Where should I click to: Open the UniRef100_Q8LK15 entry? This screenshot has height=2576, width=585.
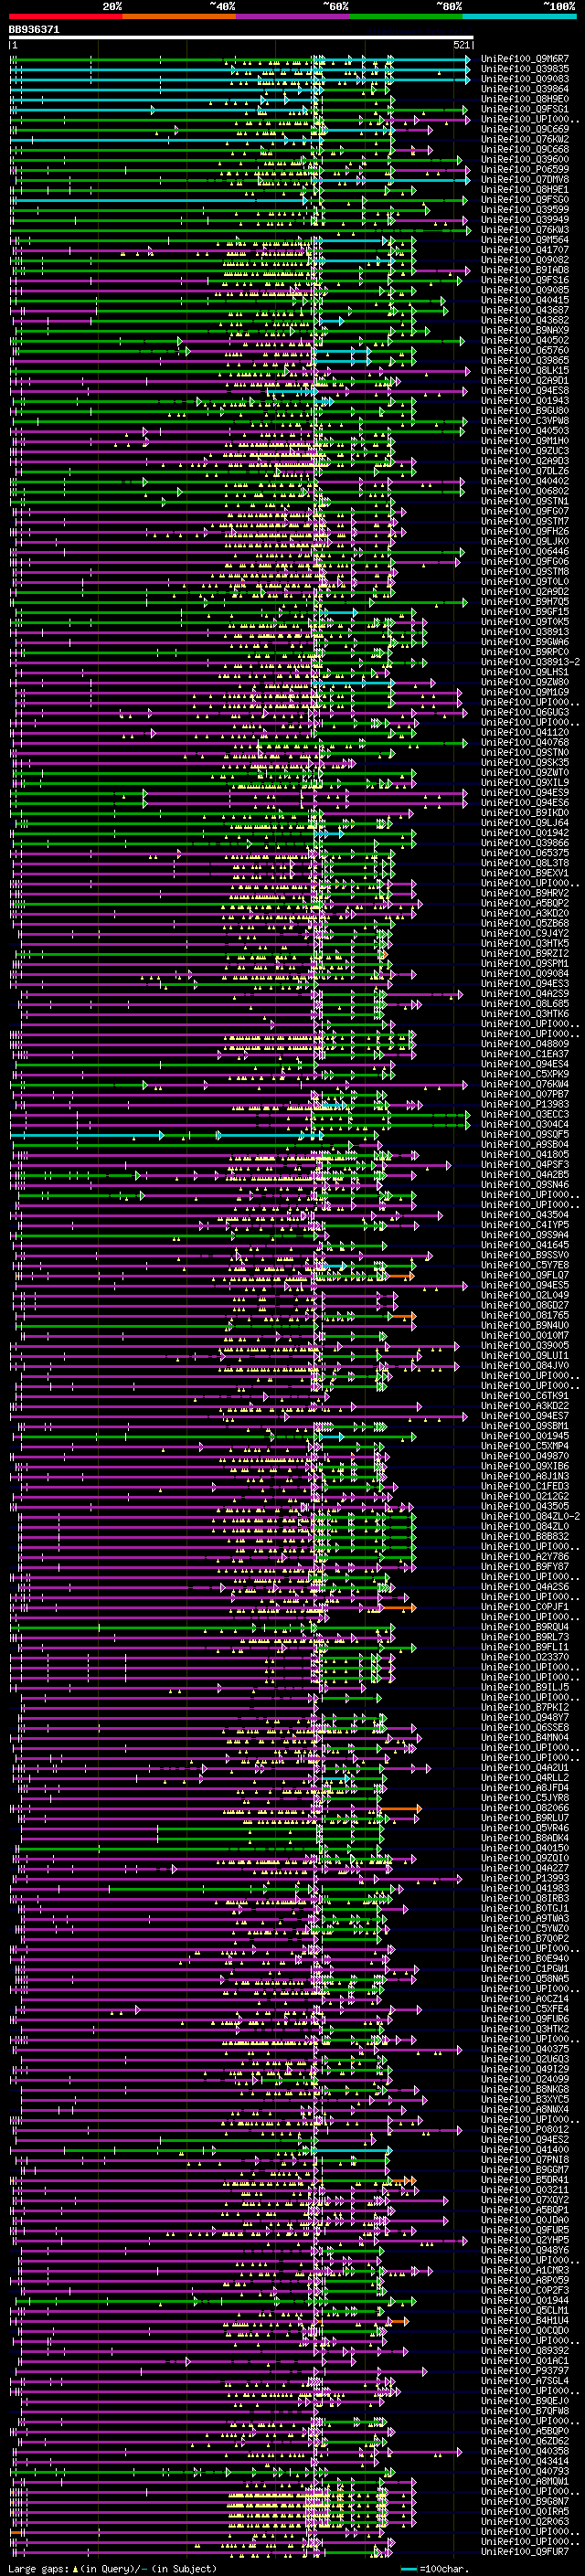click(x=525, y=371)
